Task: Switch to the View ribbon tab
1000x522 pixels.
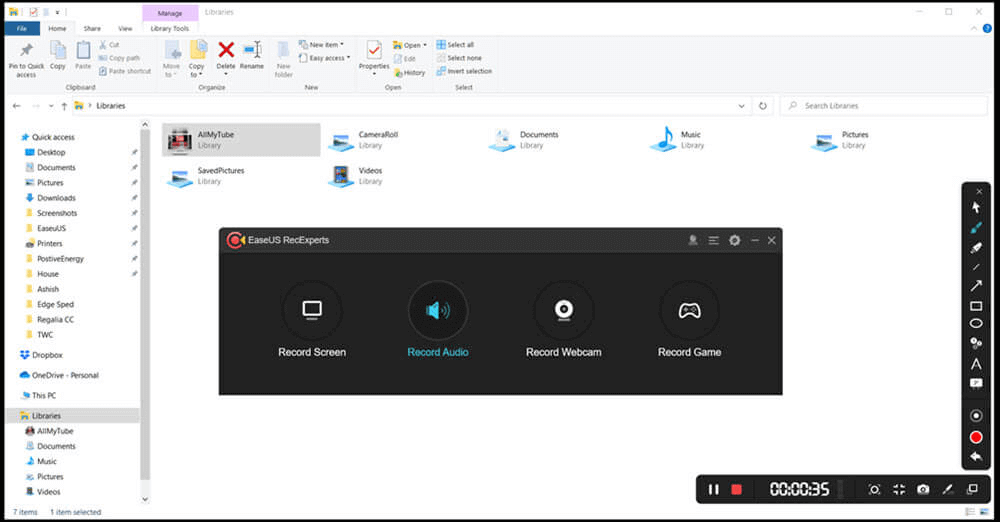Action: pos(125,28)
